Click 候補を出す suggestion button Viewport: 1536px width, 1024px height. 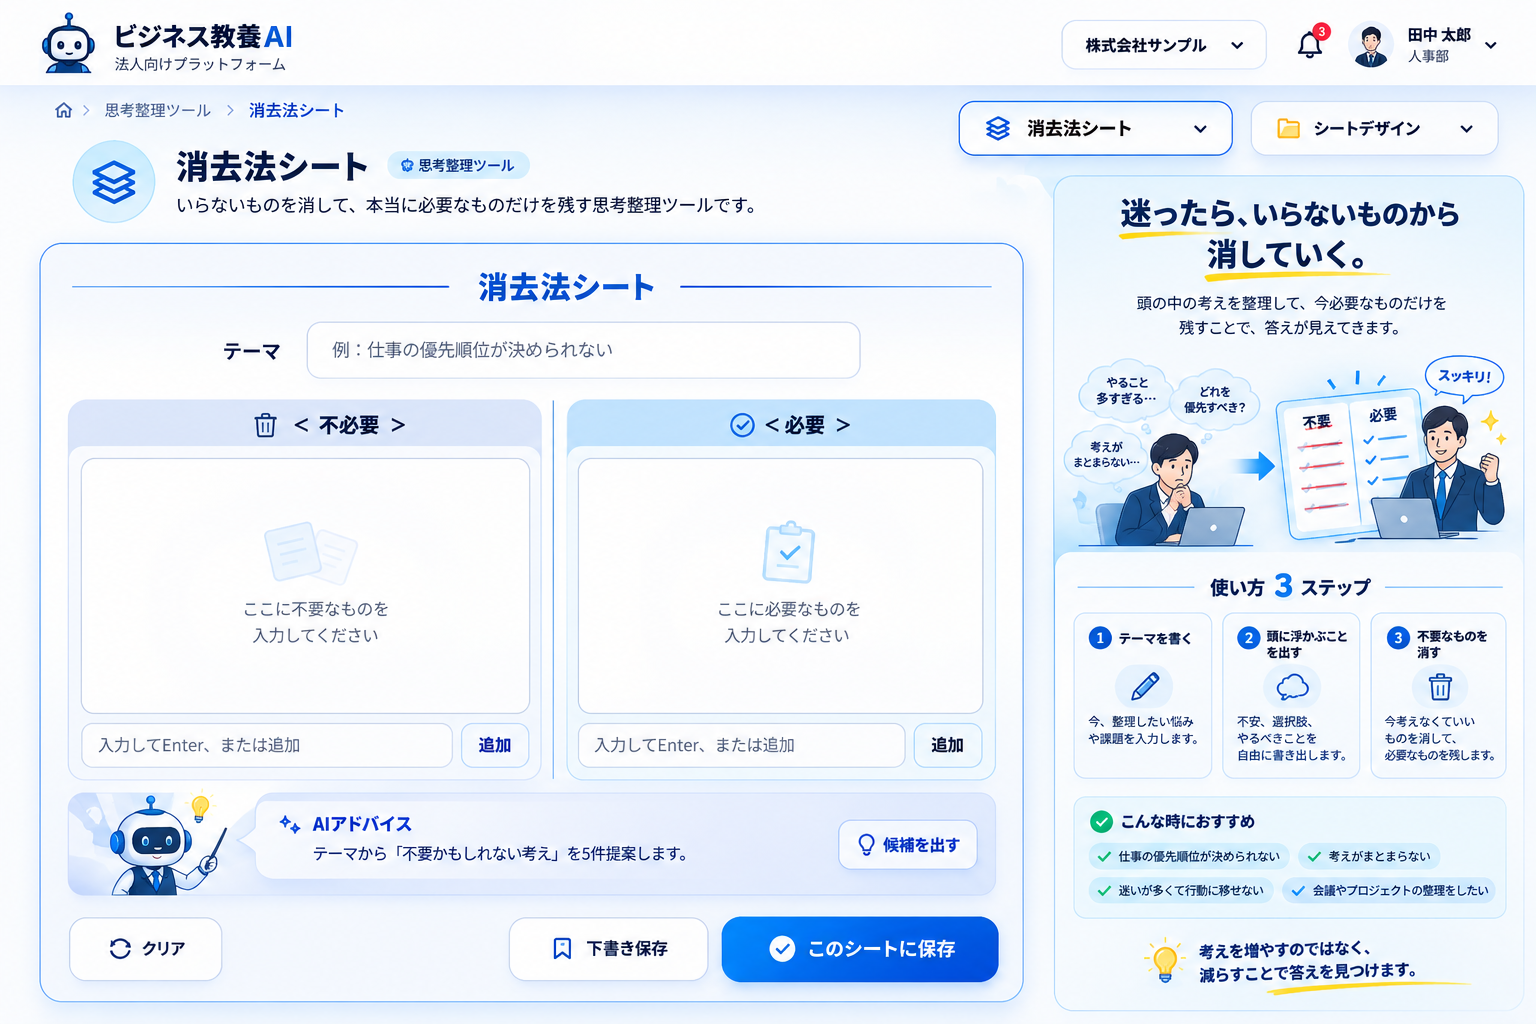pyautogui.click(x=908, y=845)
